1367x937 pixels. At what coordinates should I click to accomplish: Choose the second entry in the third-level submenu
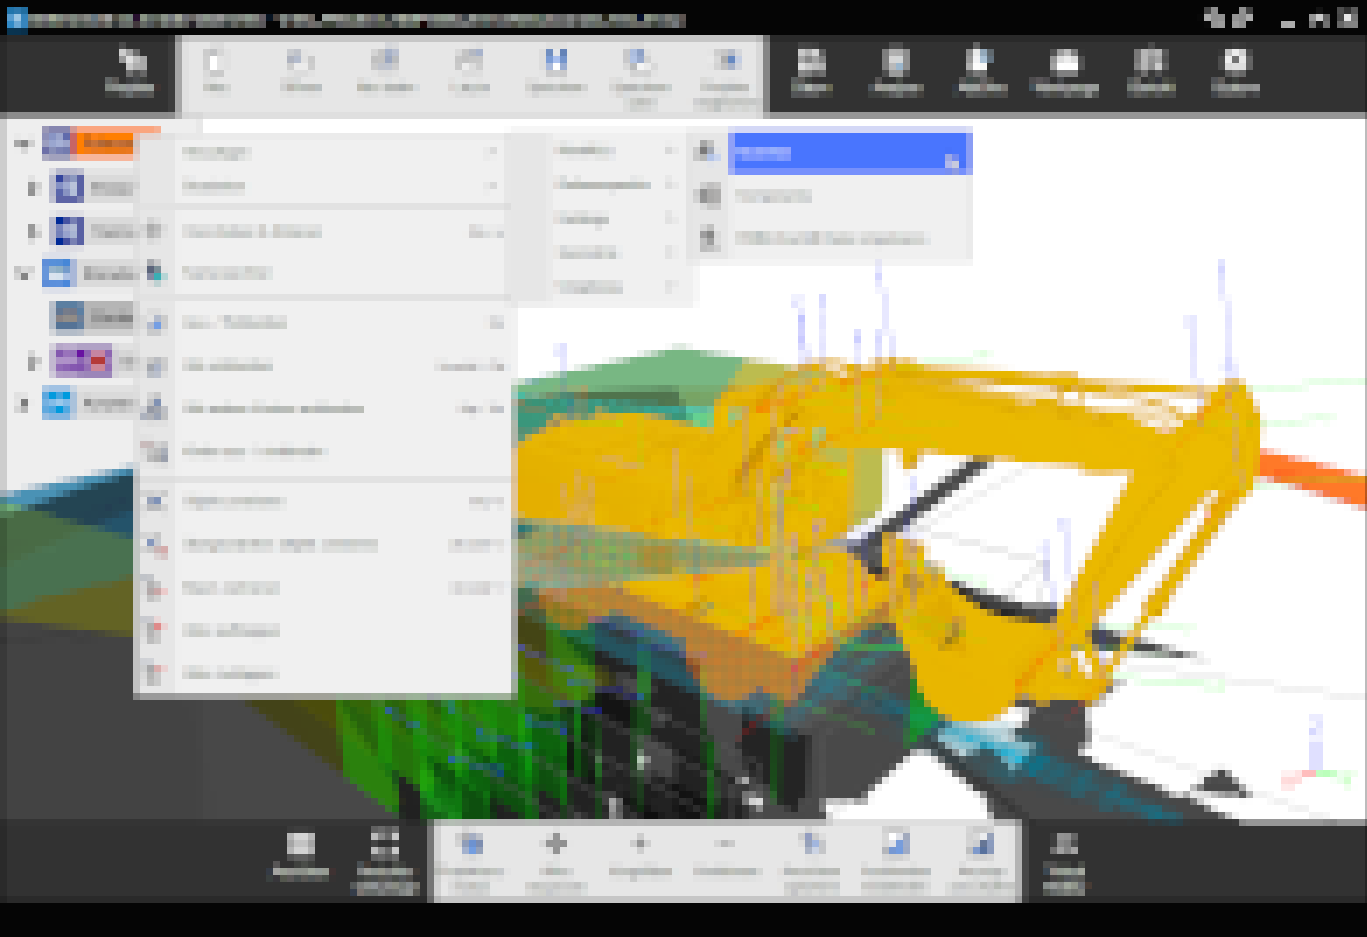773,196
